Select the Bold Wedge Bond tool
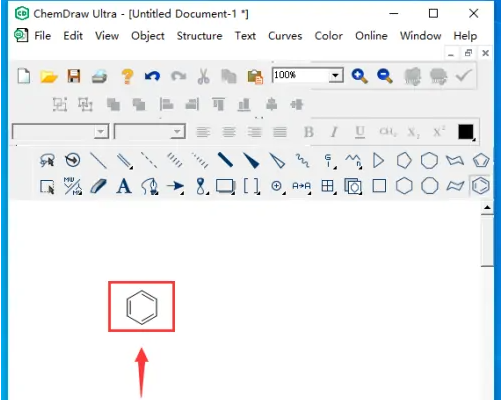This screenshot has width=502, height=400. point(251,160)
